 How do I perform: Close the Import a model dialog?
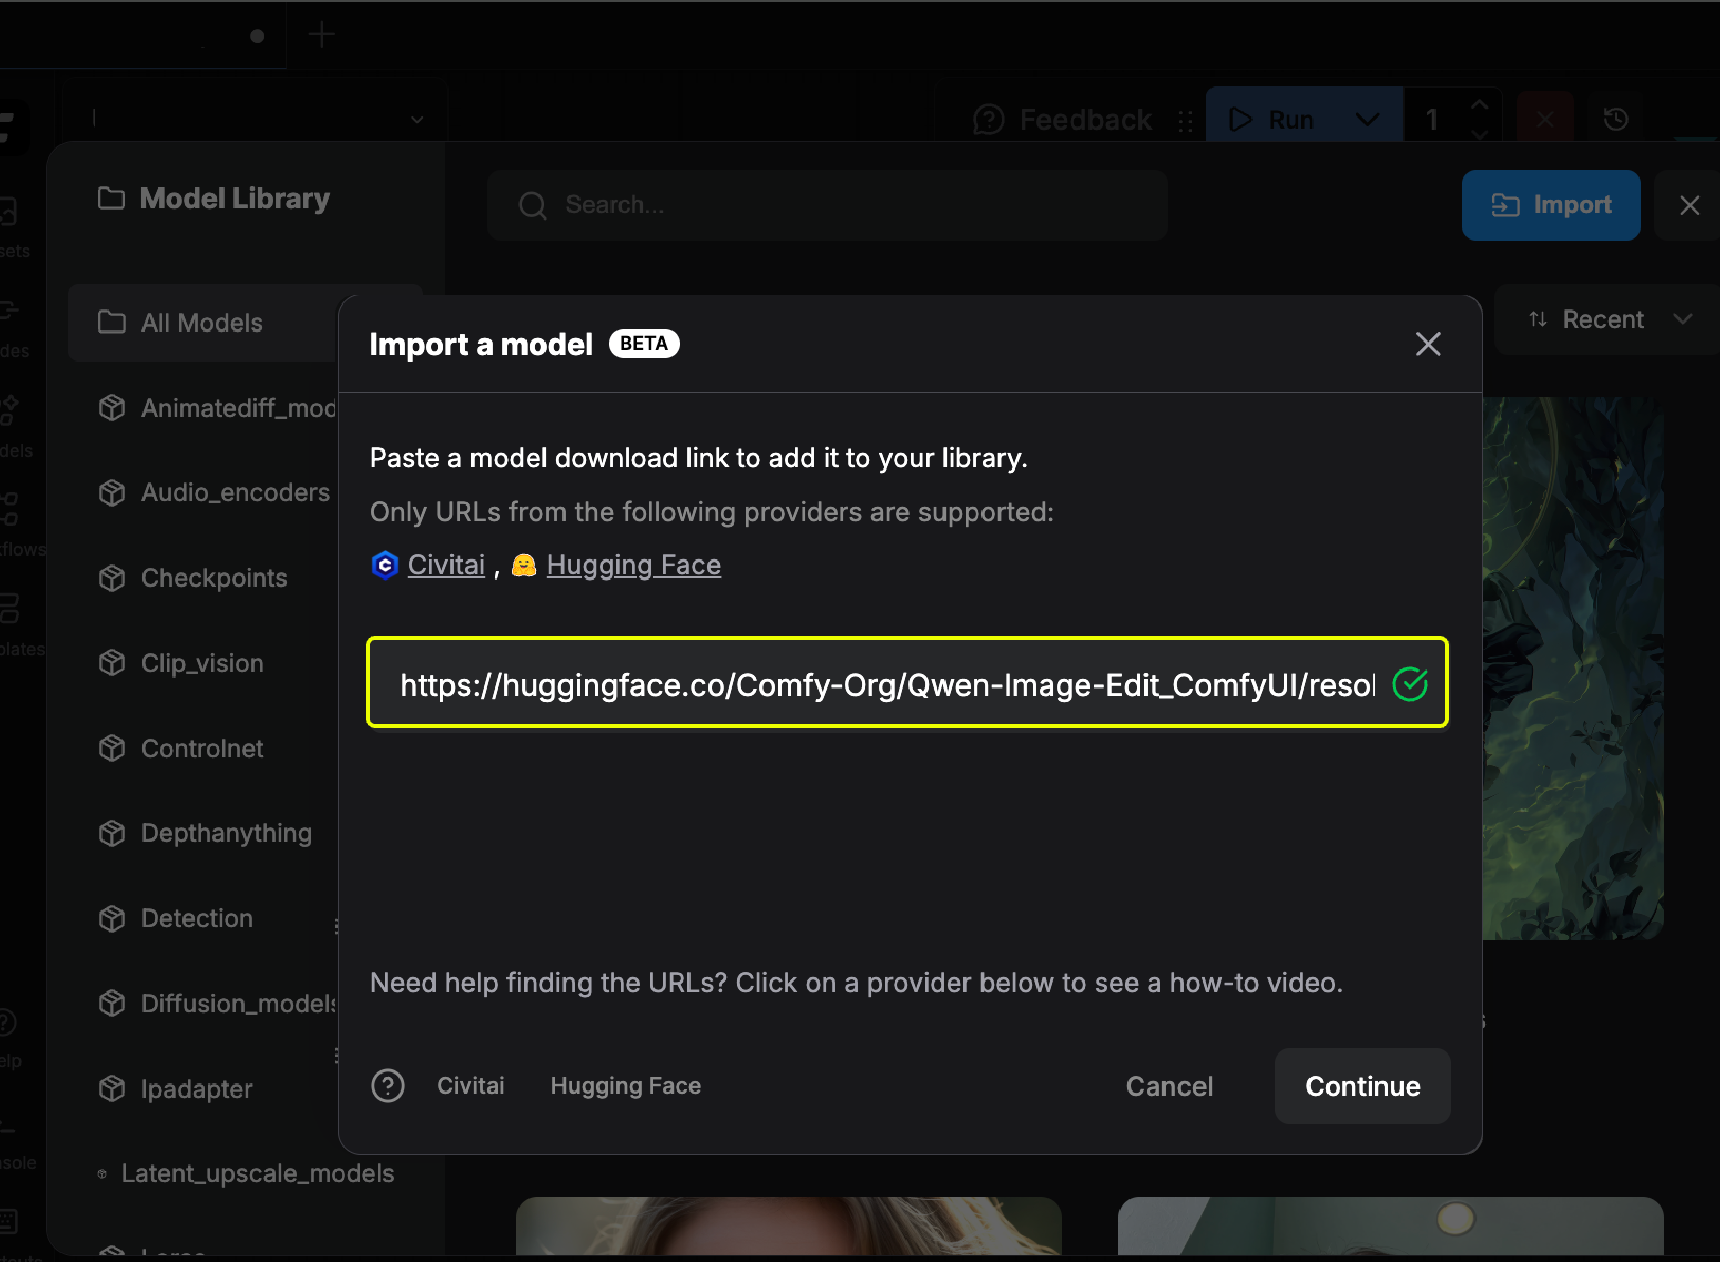(x=1428, y=344)
